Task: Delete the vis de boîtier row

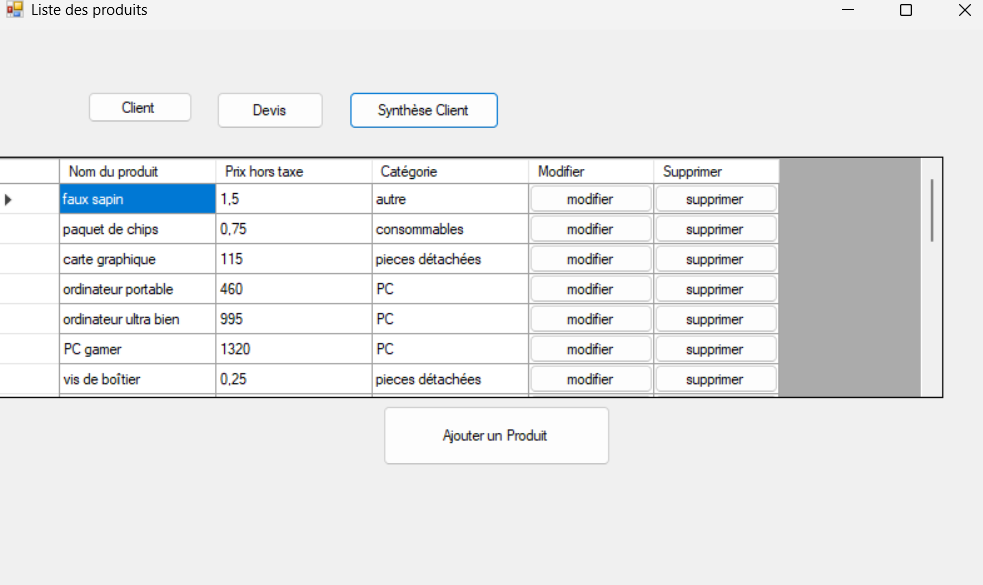Action: tap(715, 379)
